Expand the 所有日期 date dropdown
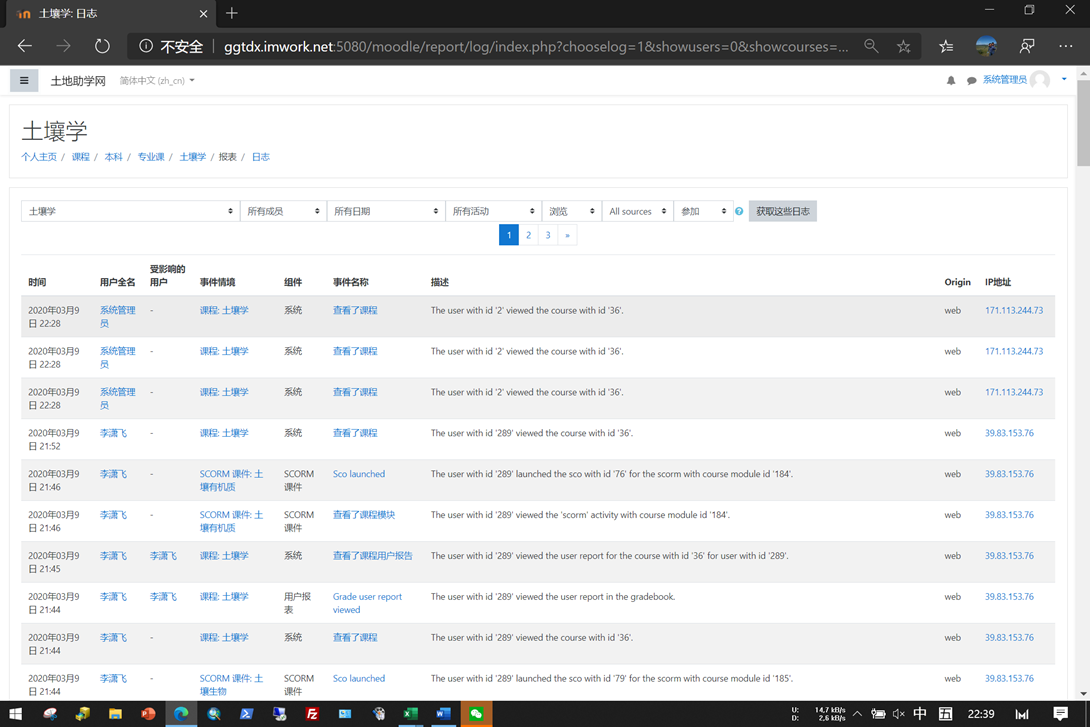Screen dimensions: 1090x727 (385, 212)
